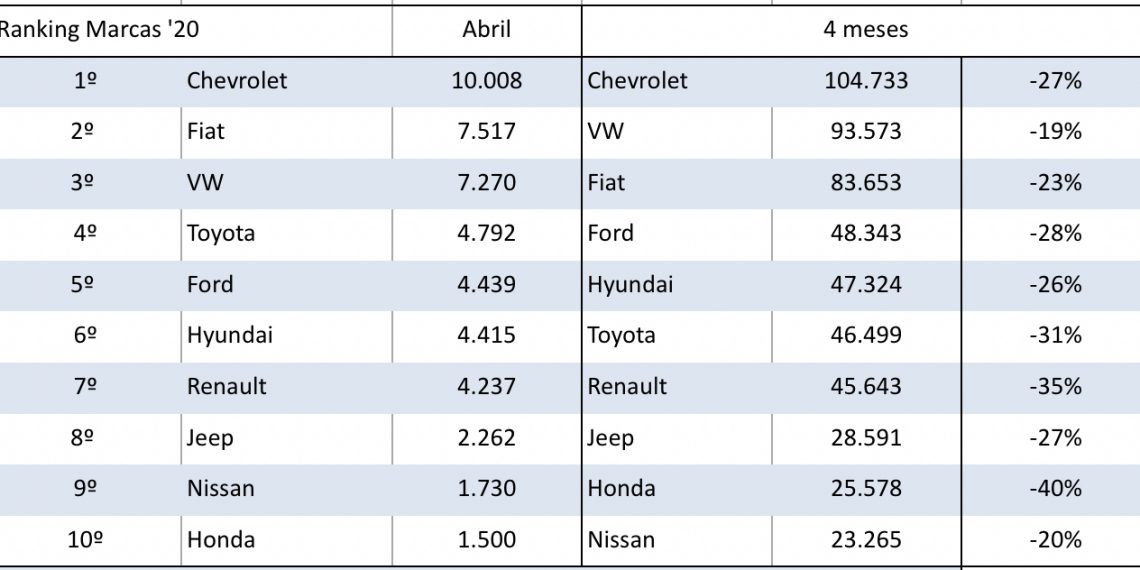Screen dimensions: 1140x570
Task: Click the -31% variation cell
Action: pyautogui.click(x=1055, y=336)
